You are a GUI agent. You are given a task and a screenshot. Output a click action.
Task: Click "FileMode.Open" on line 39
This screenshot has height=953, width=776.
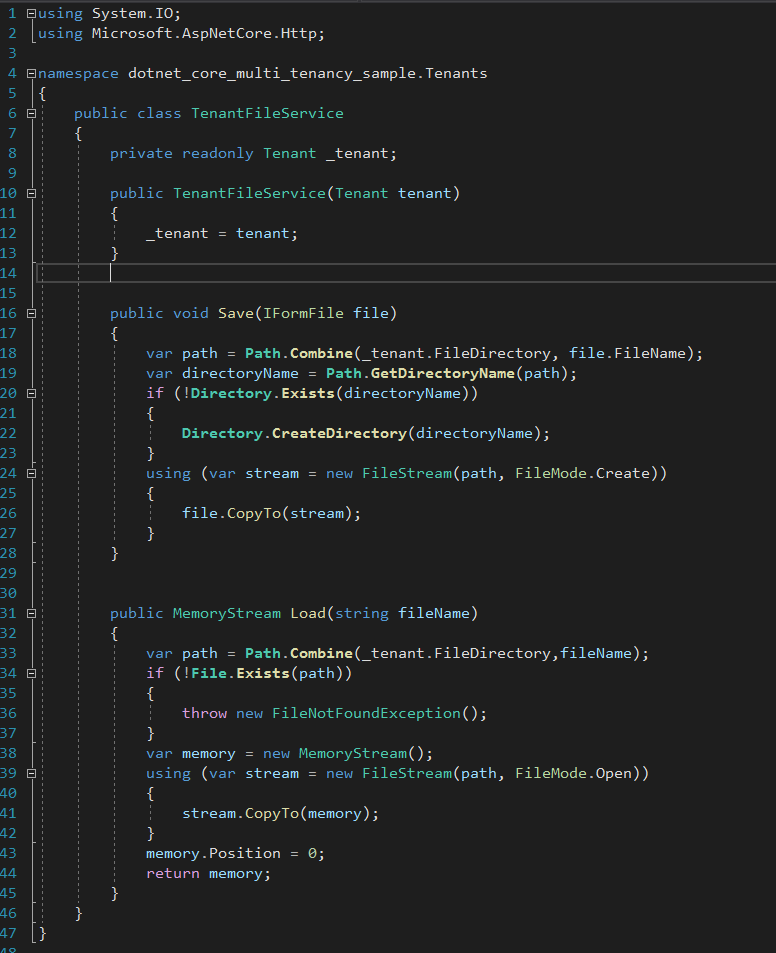(x=573, y=774)
